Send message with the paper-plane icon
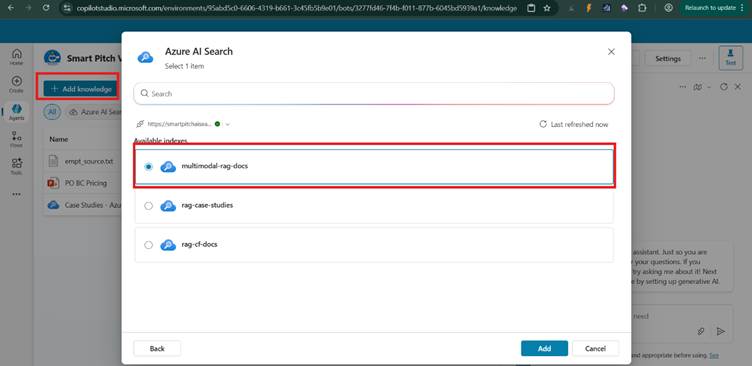This screenshot has width=752, height=366. [x=720, y=331]
